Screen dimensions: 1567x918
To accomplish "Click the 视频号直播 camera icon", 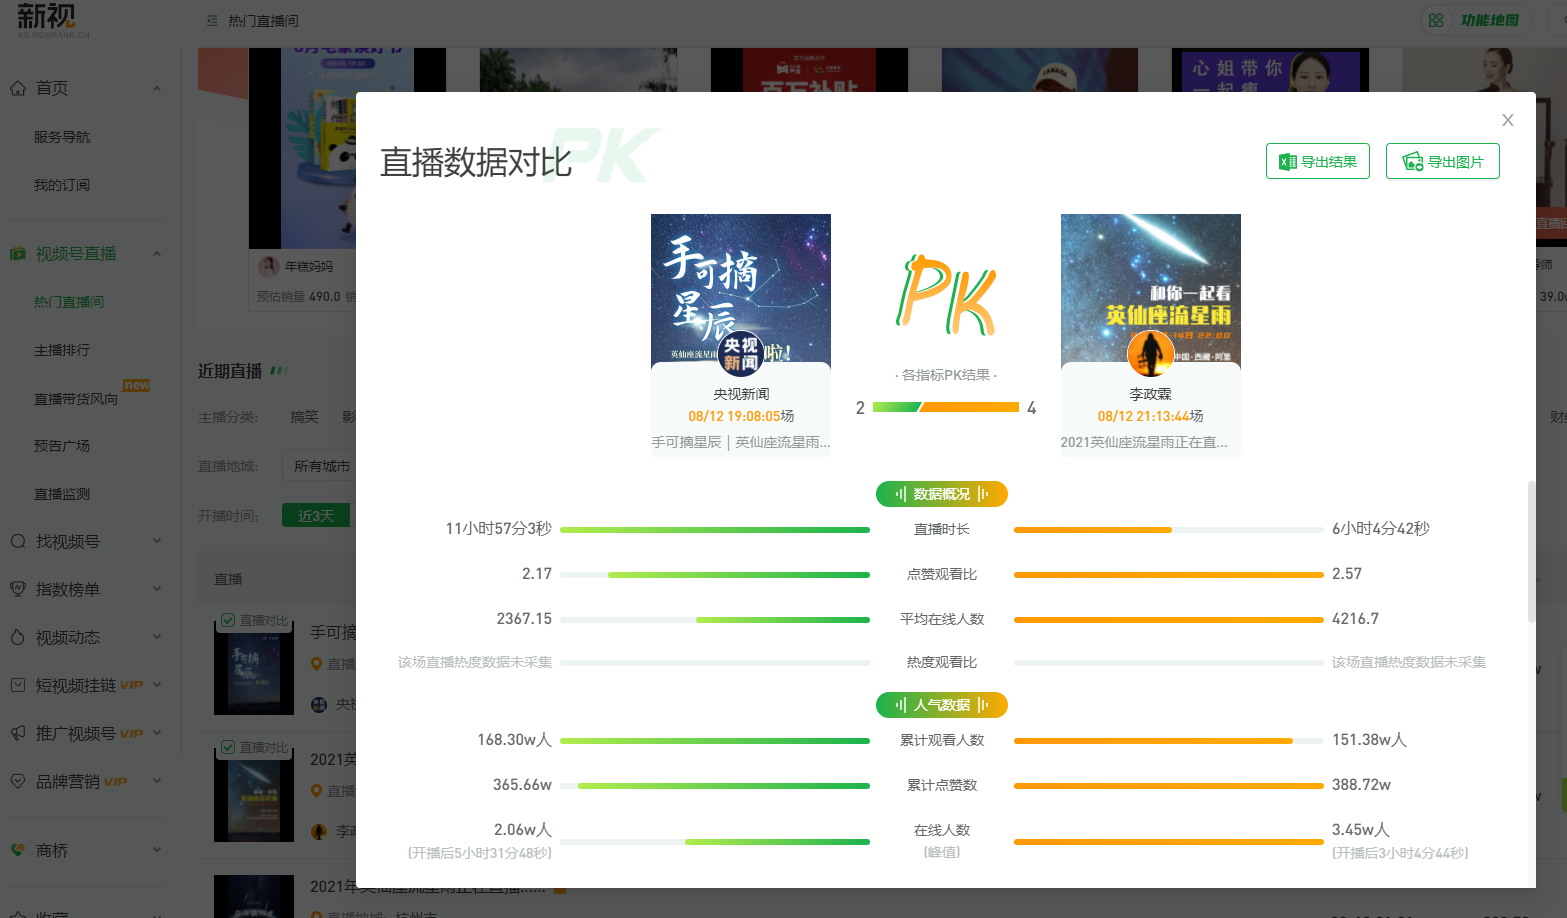I will click(x=18, y=254).
